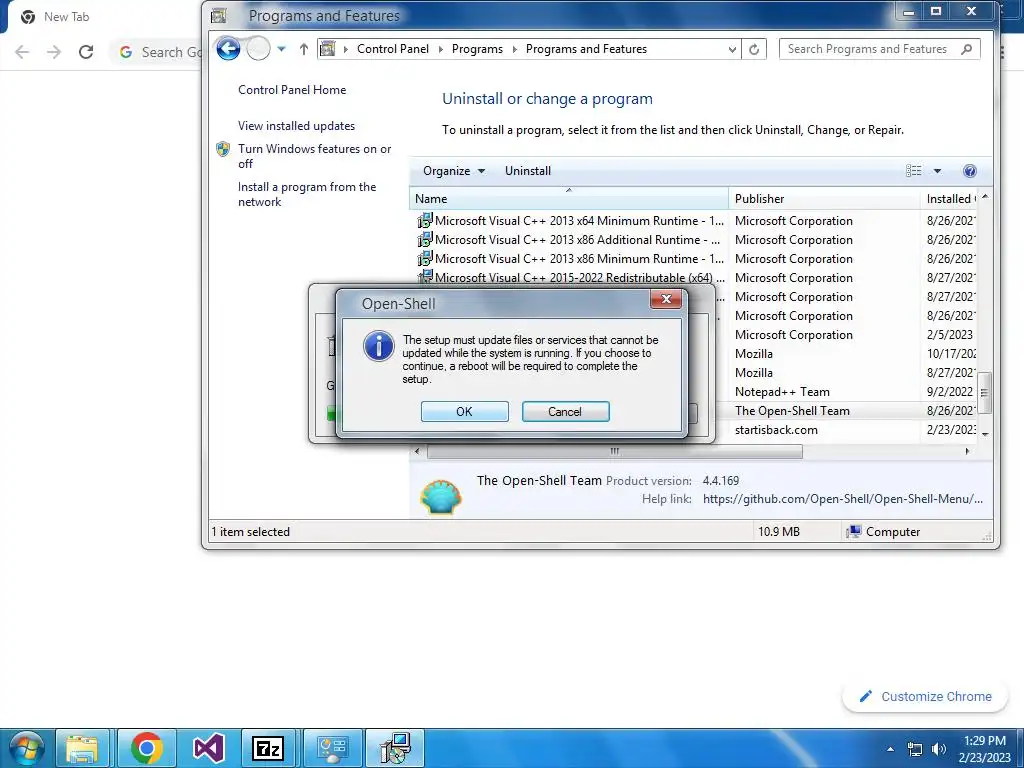
Task: Click the vertical scrollbar thumb
Action: tap(985, 392)
